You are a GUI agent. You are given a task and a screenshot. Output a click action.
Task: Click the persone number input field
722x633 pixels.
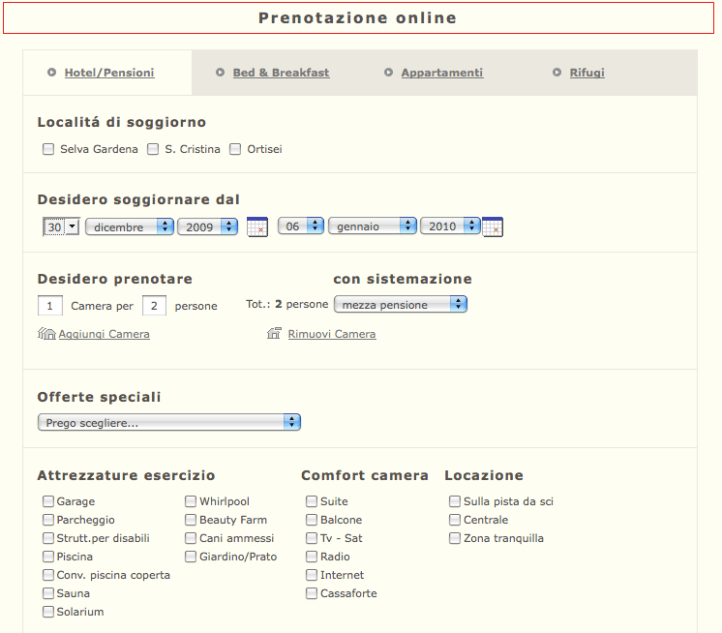tap(154, 306)
